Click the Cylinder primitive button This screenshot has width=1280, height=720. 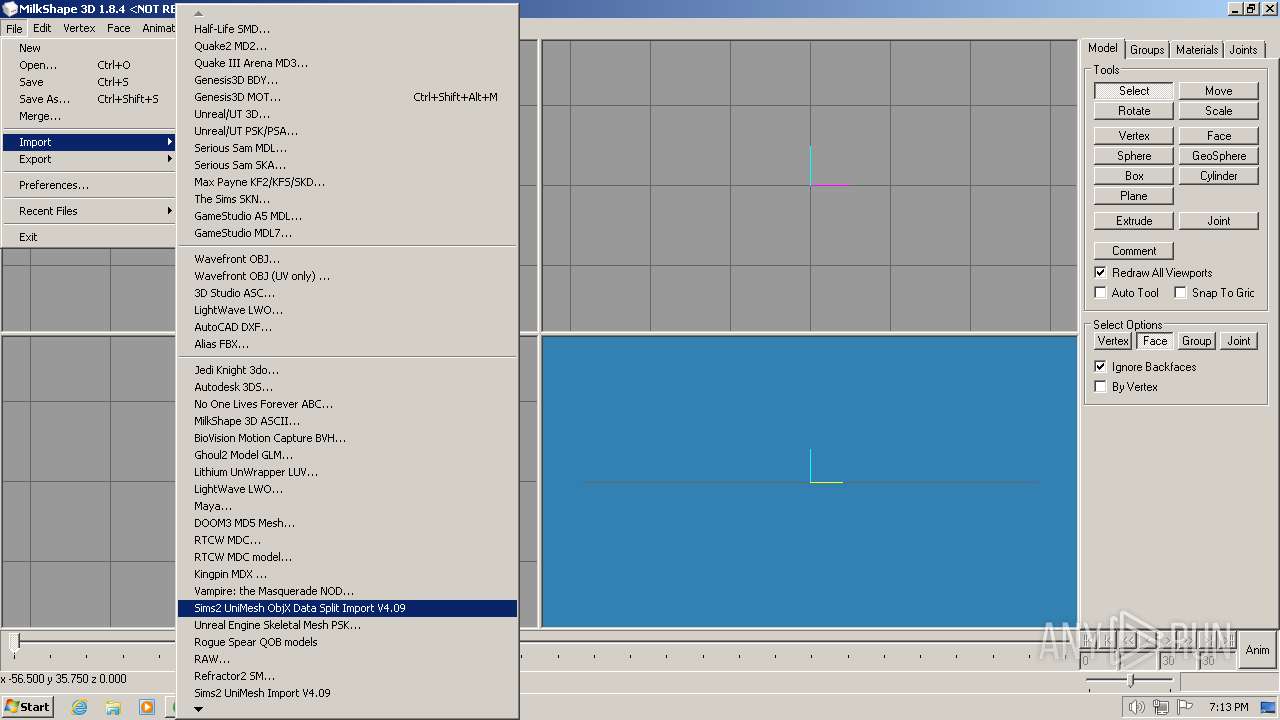point(1218,176)
